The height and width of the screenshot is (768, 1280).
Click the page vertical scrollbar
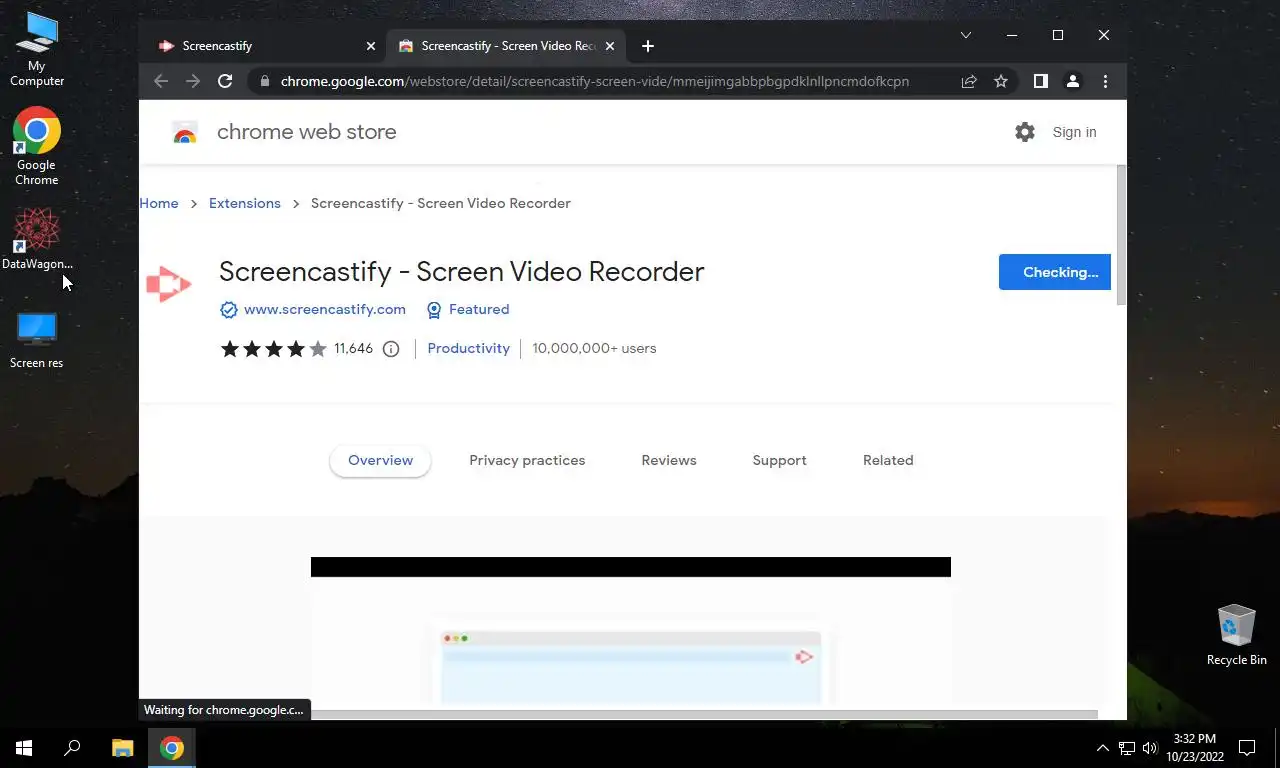click(1121, 235)
